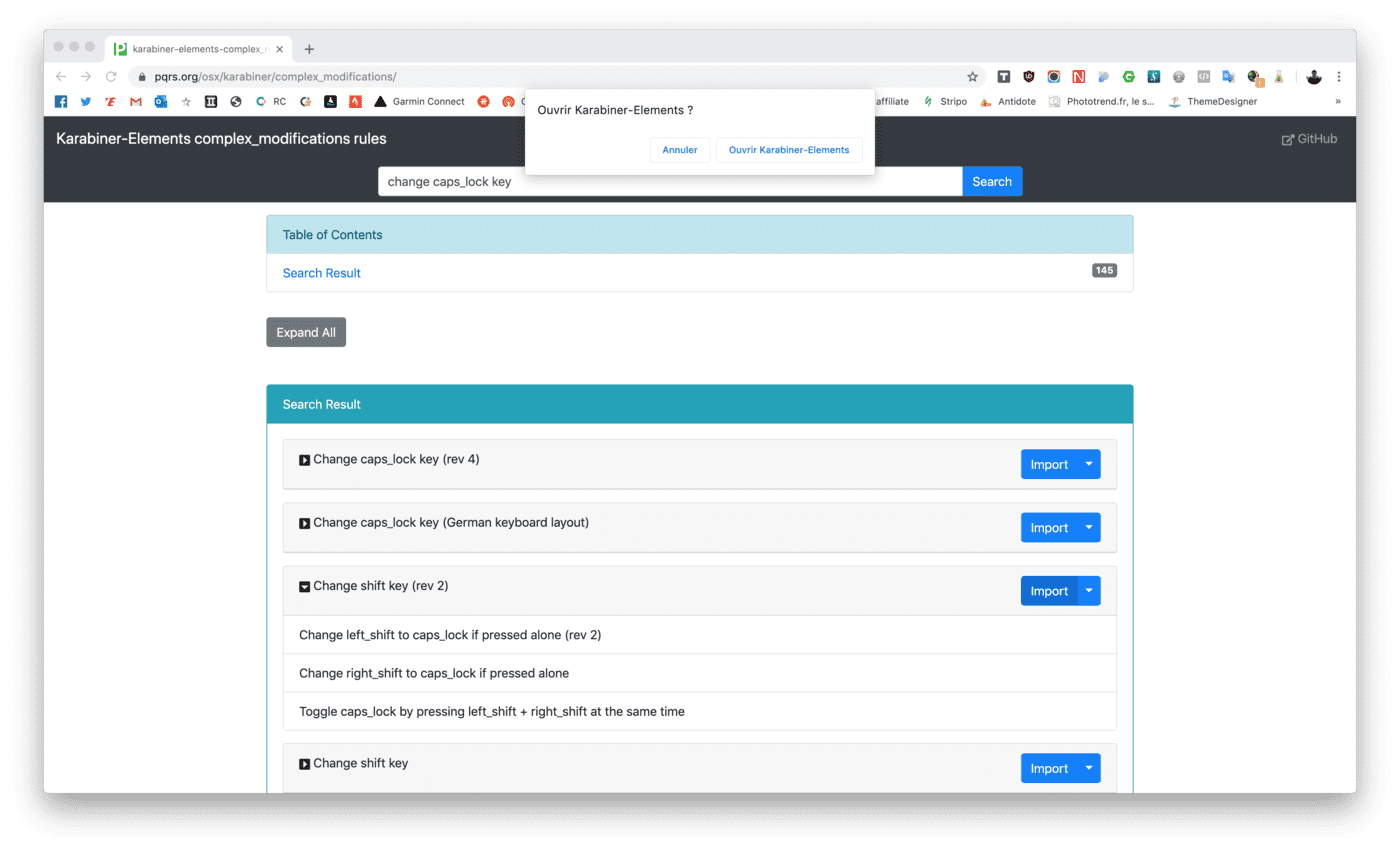Click the Table of Contents header
Image resolution: width=1400 pixels, height=851 pixels.
700,235
